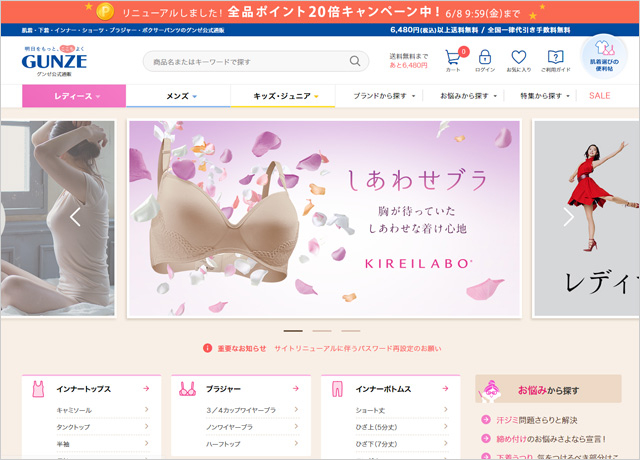640x460 pixels.
Task: Open the round 肌着選びの便利帖 badge
Action: (x=604, y=56)
